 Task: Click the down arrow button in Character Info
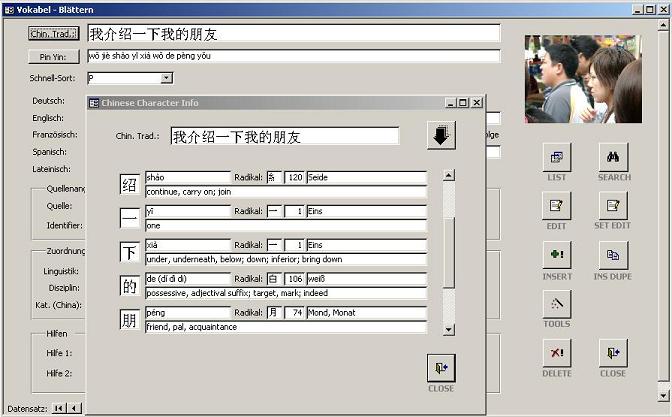(x=441, y=135)
